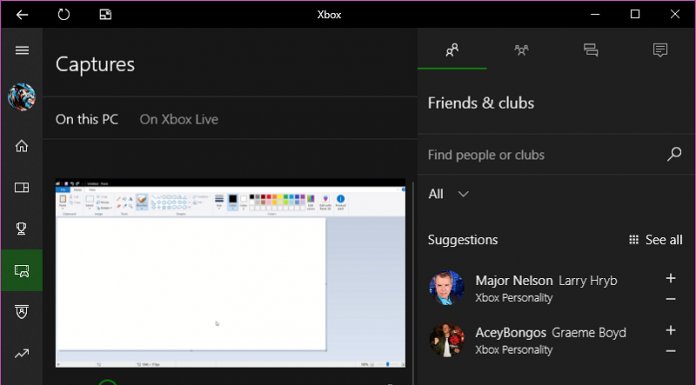The image size is (696, 385).
Task: Remove AceyBongos from suggestions
Action: [671, 351]
